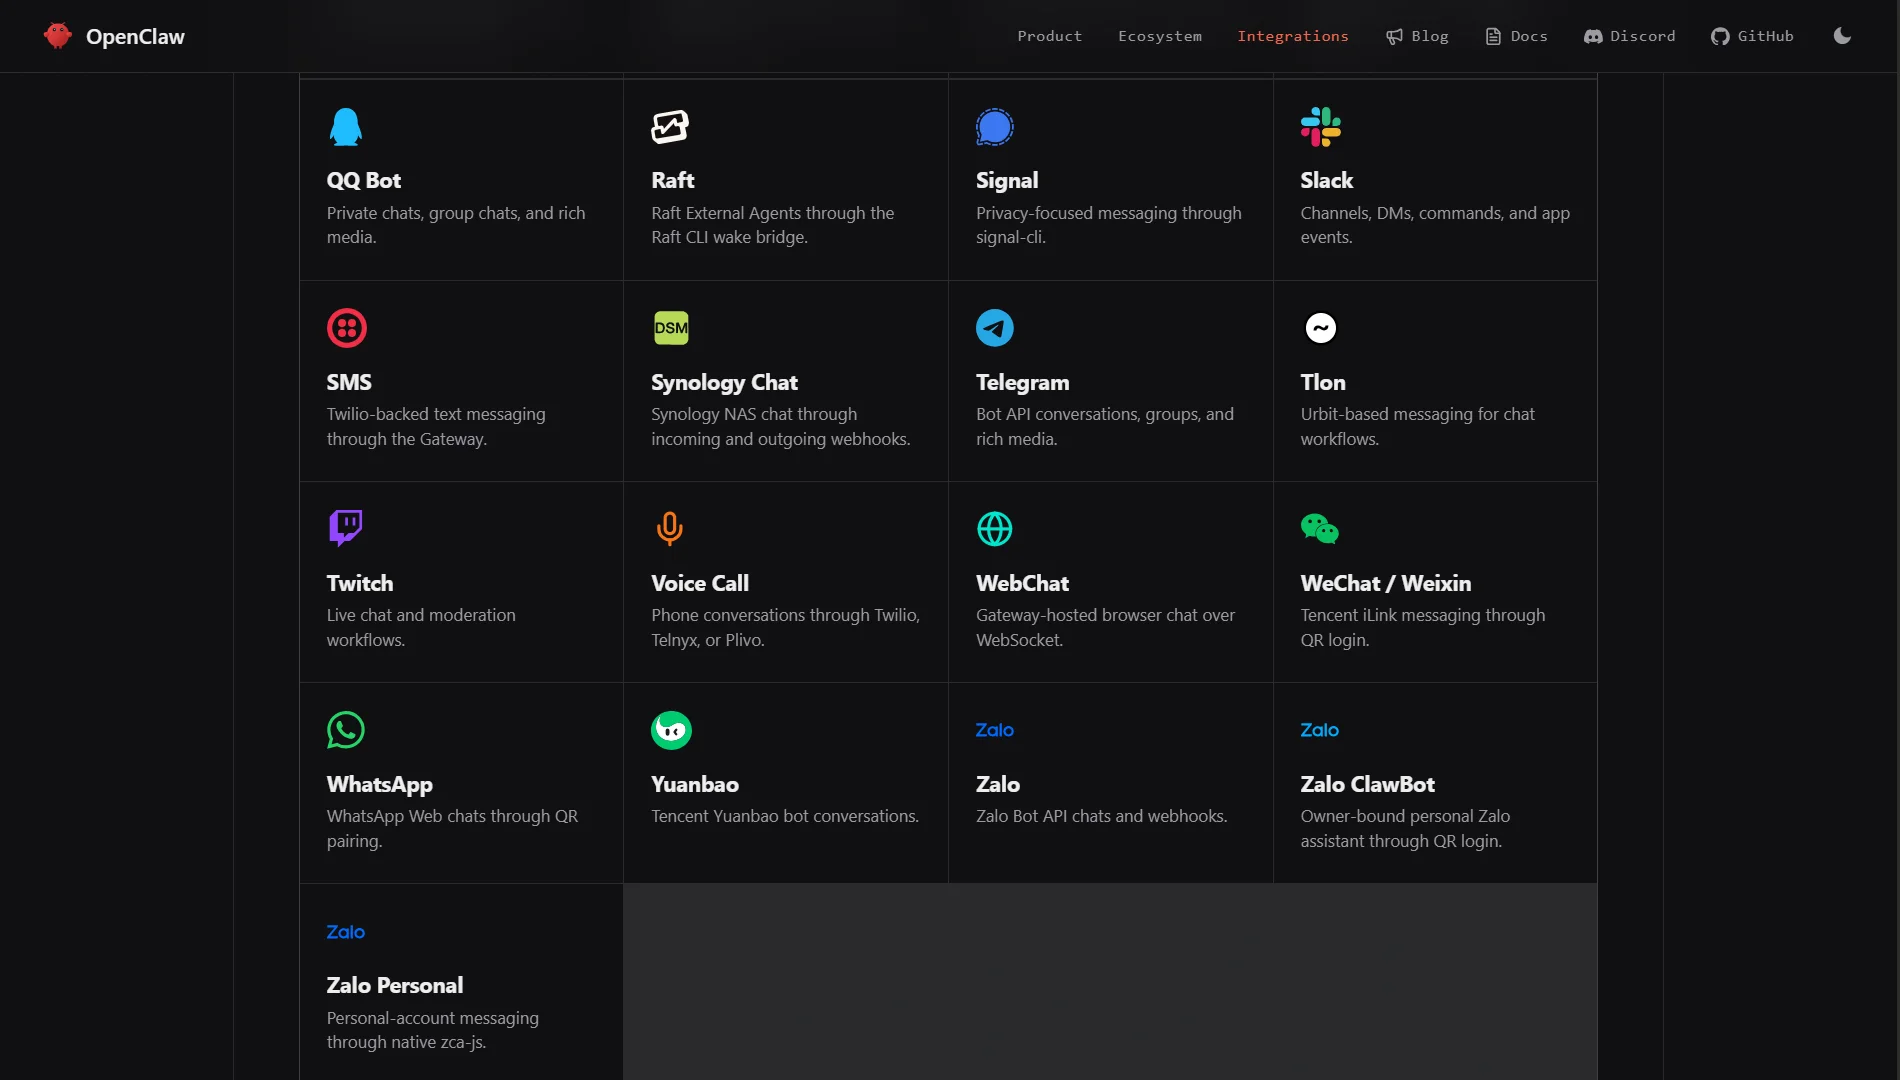Select the Tlon card heading
The height and width of the screenshot is (1080, 1900).
[1323, 382]
